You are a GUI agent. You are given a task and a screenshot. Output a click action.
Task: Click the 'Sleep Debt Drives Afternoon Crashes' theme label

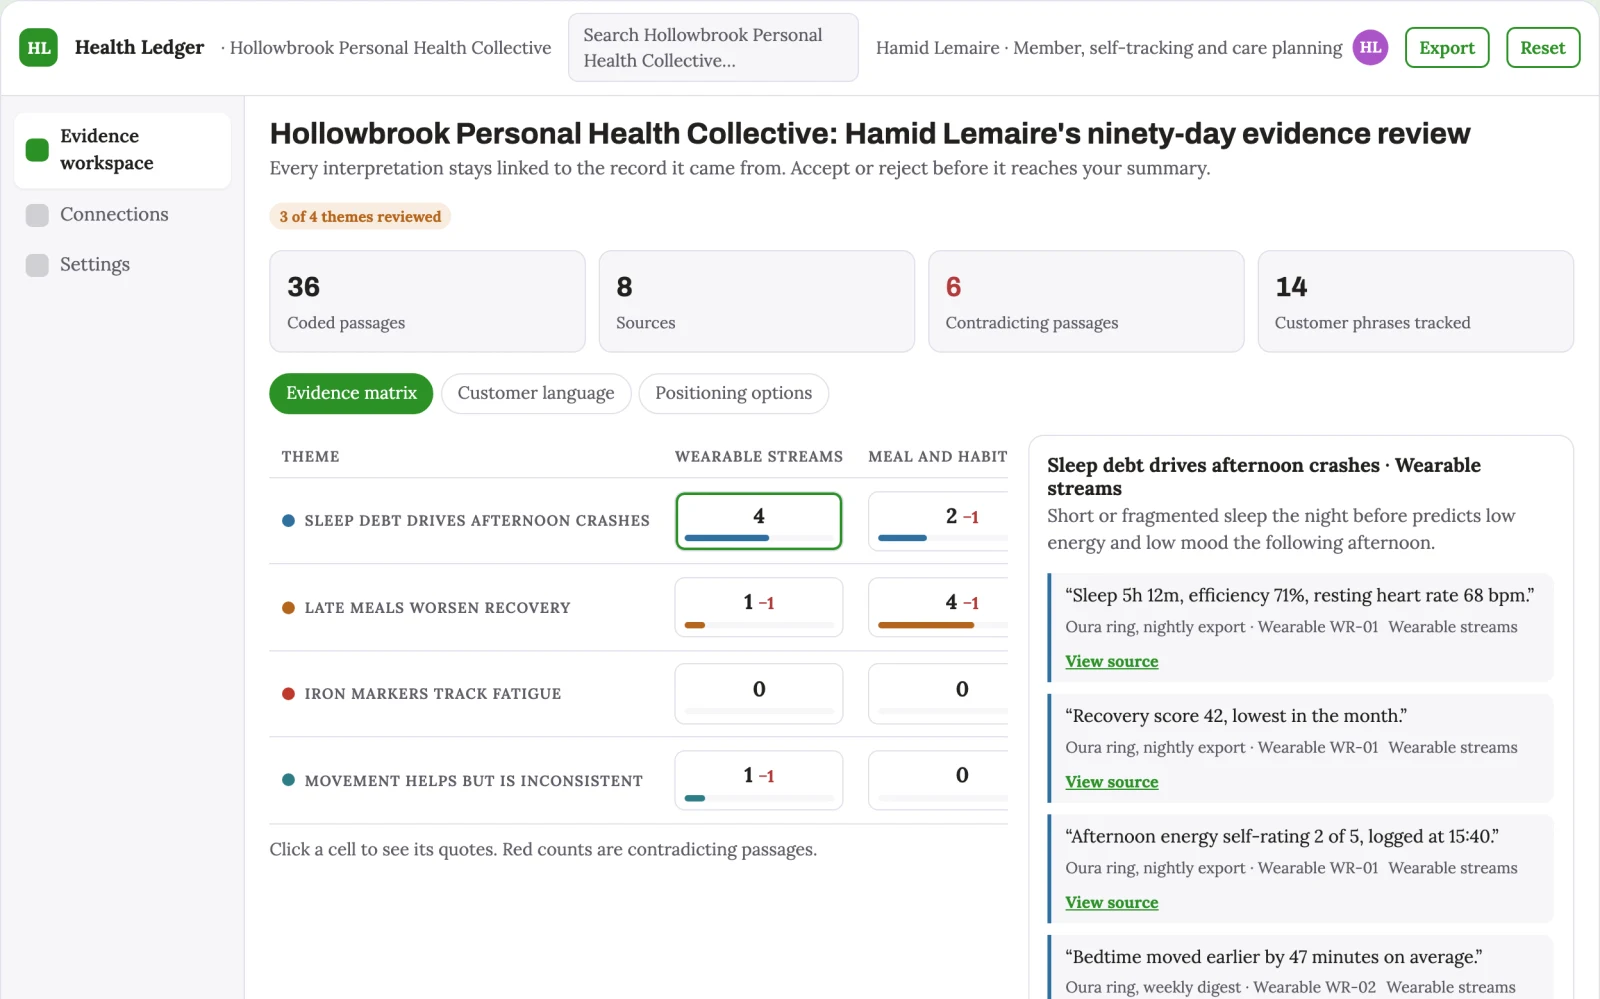point(477,521)
